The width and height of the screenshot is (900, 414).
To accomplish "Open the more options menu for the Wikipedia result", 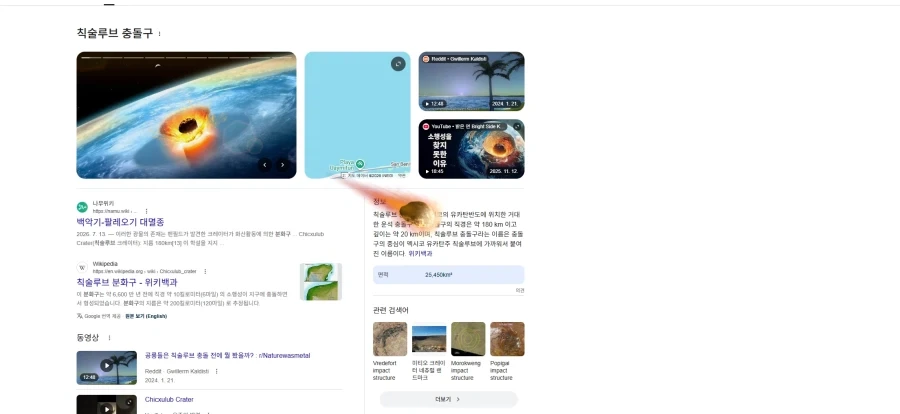I will pyautogui.click(x=205, y=272).
